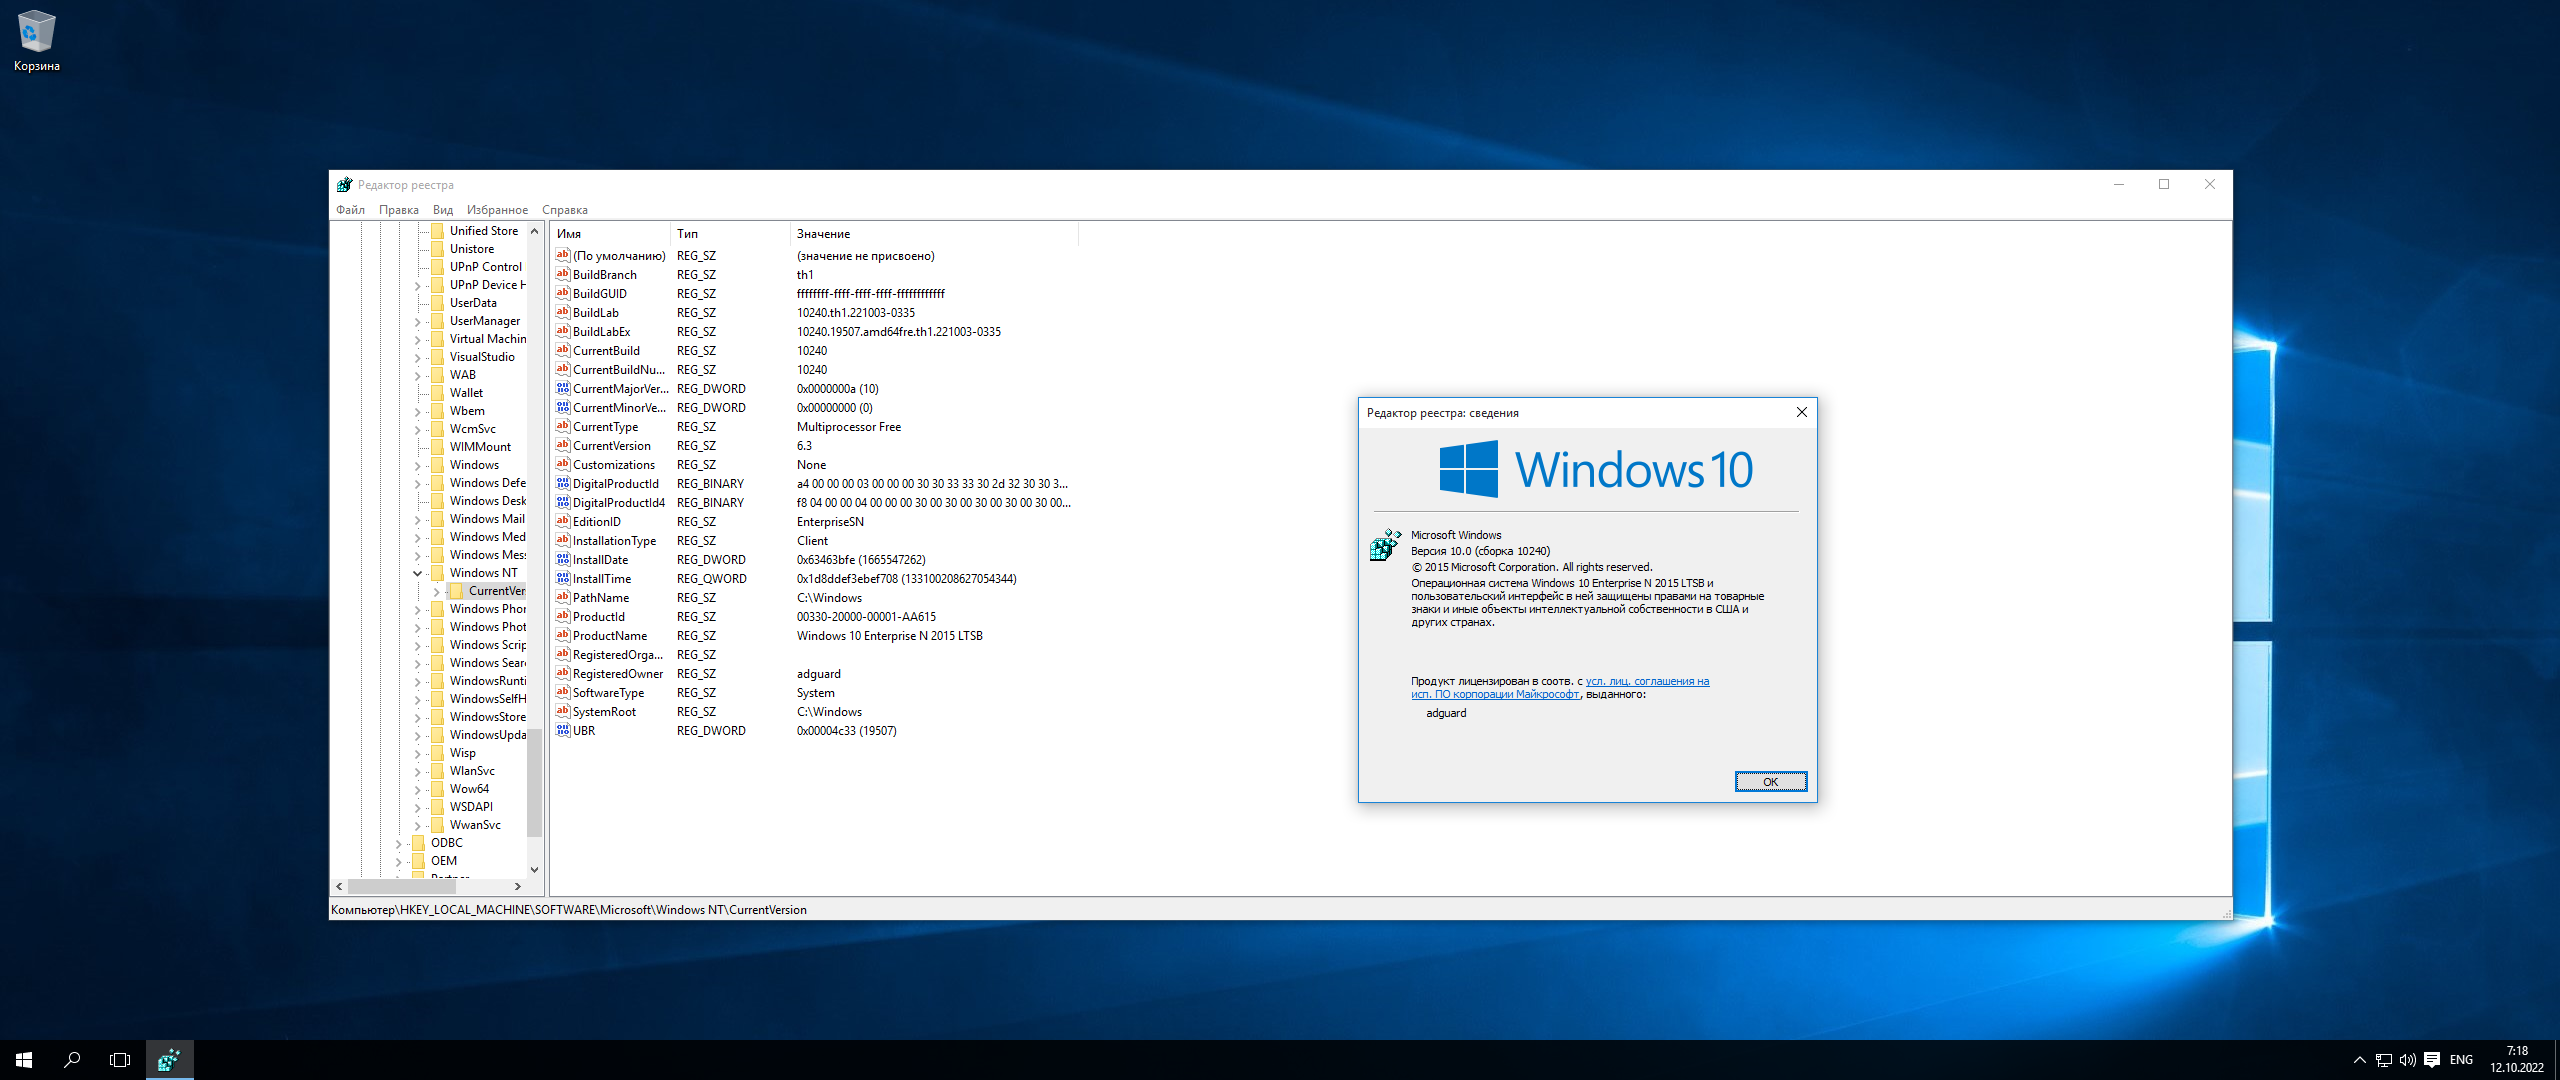Viewport: 2560px width, 1080px height.
Task: Select the Windows Defender tree folder
Action: pyautogui.click(x=486, y=483)
